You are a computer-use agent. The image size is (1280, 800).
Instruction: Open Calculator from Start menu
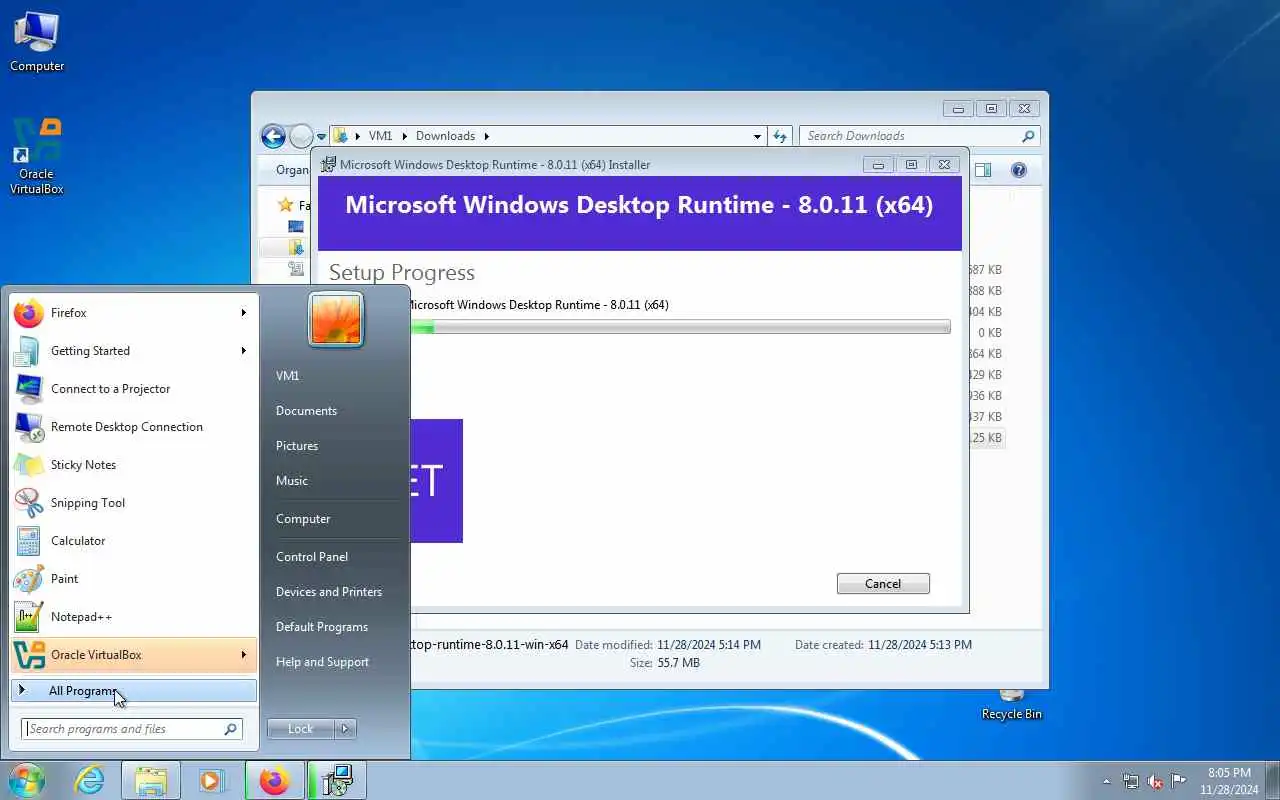pos(133,541)
